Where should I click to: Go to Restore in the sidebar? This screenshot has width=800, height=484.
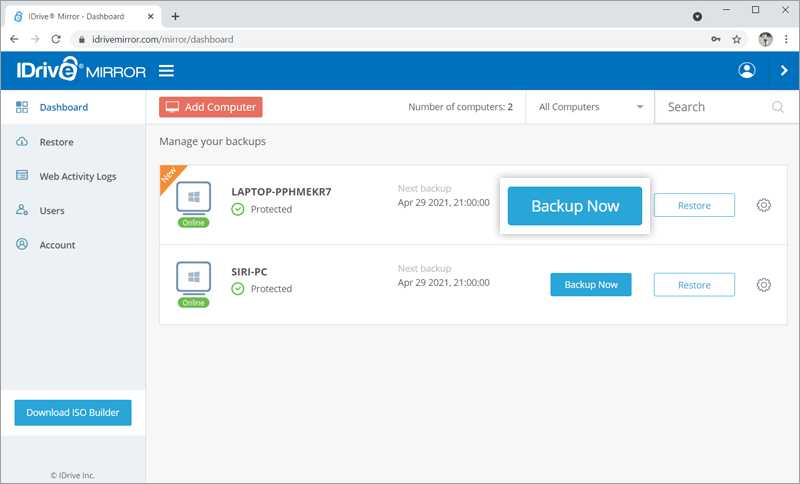pyautogui.click(x=73, y=142)
